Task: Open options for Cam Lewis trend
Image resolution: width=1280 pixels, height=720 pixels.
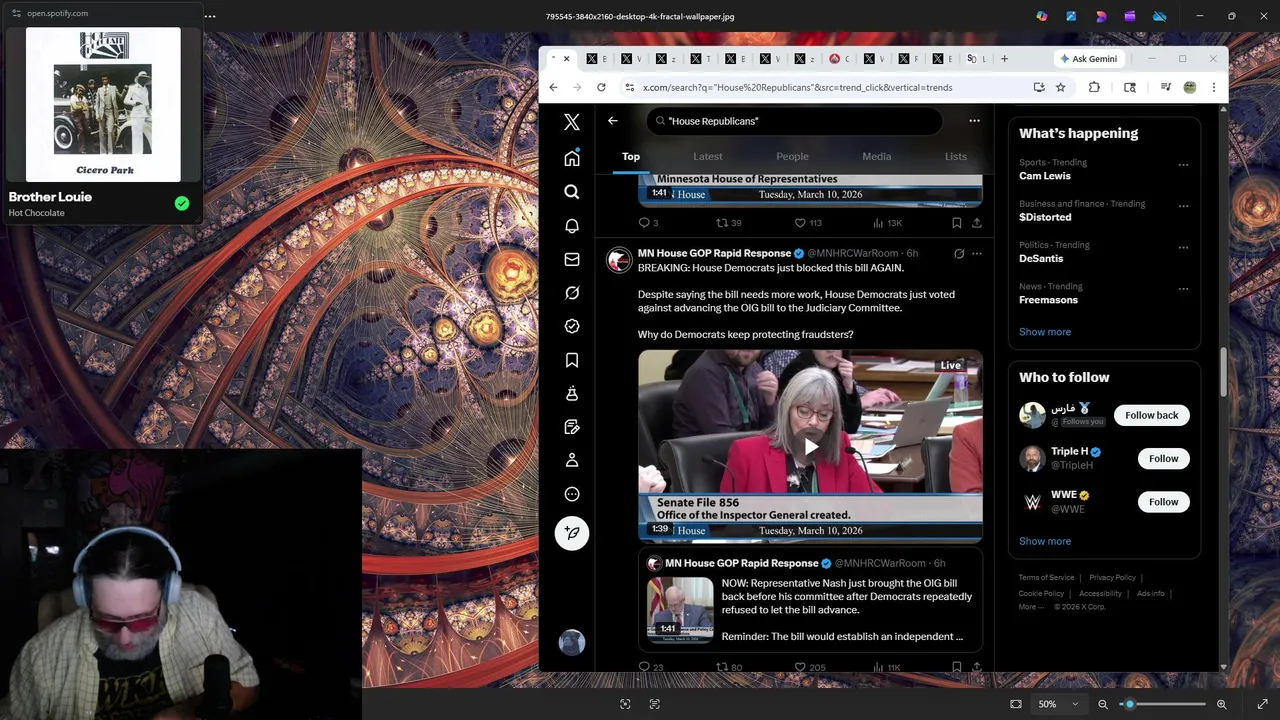Action: point(1183,165)
